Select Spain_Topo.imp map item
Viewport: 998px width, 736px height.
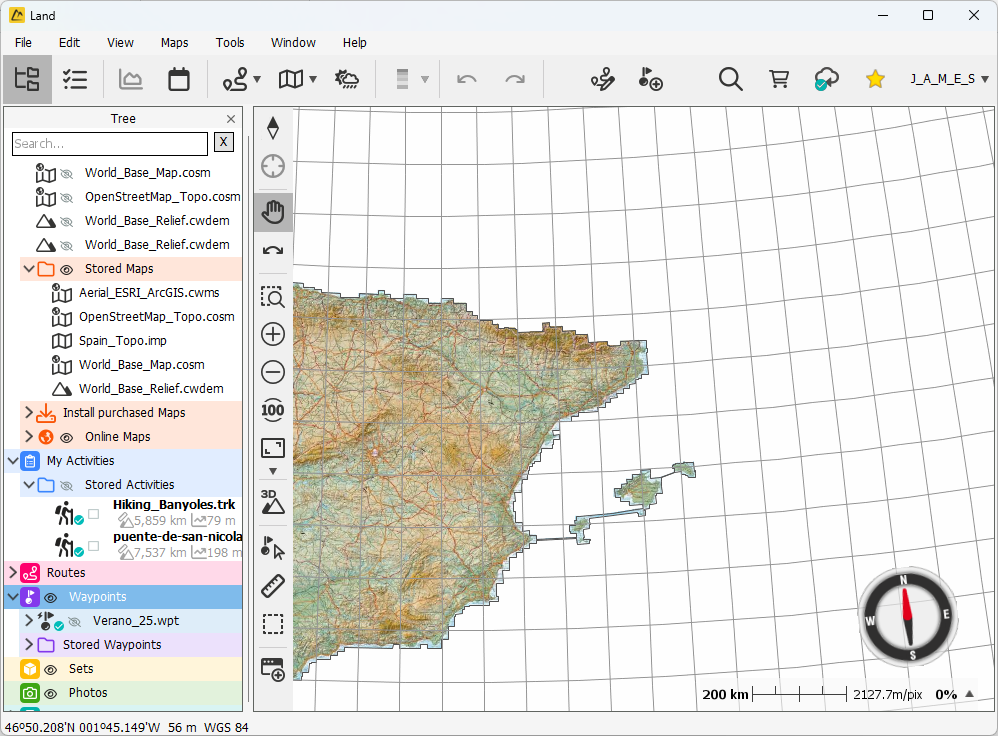tap(122, 341)
